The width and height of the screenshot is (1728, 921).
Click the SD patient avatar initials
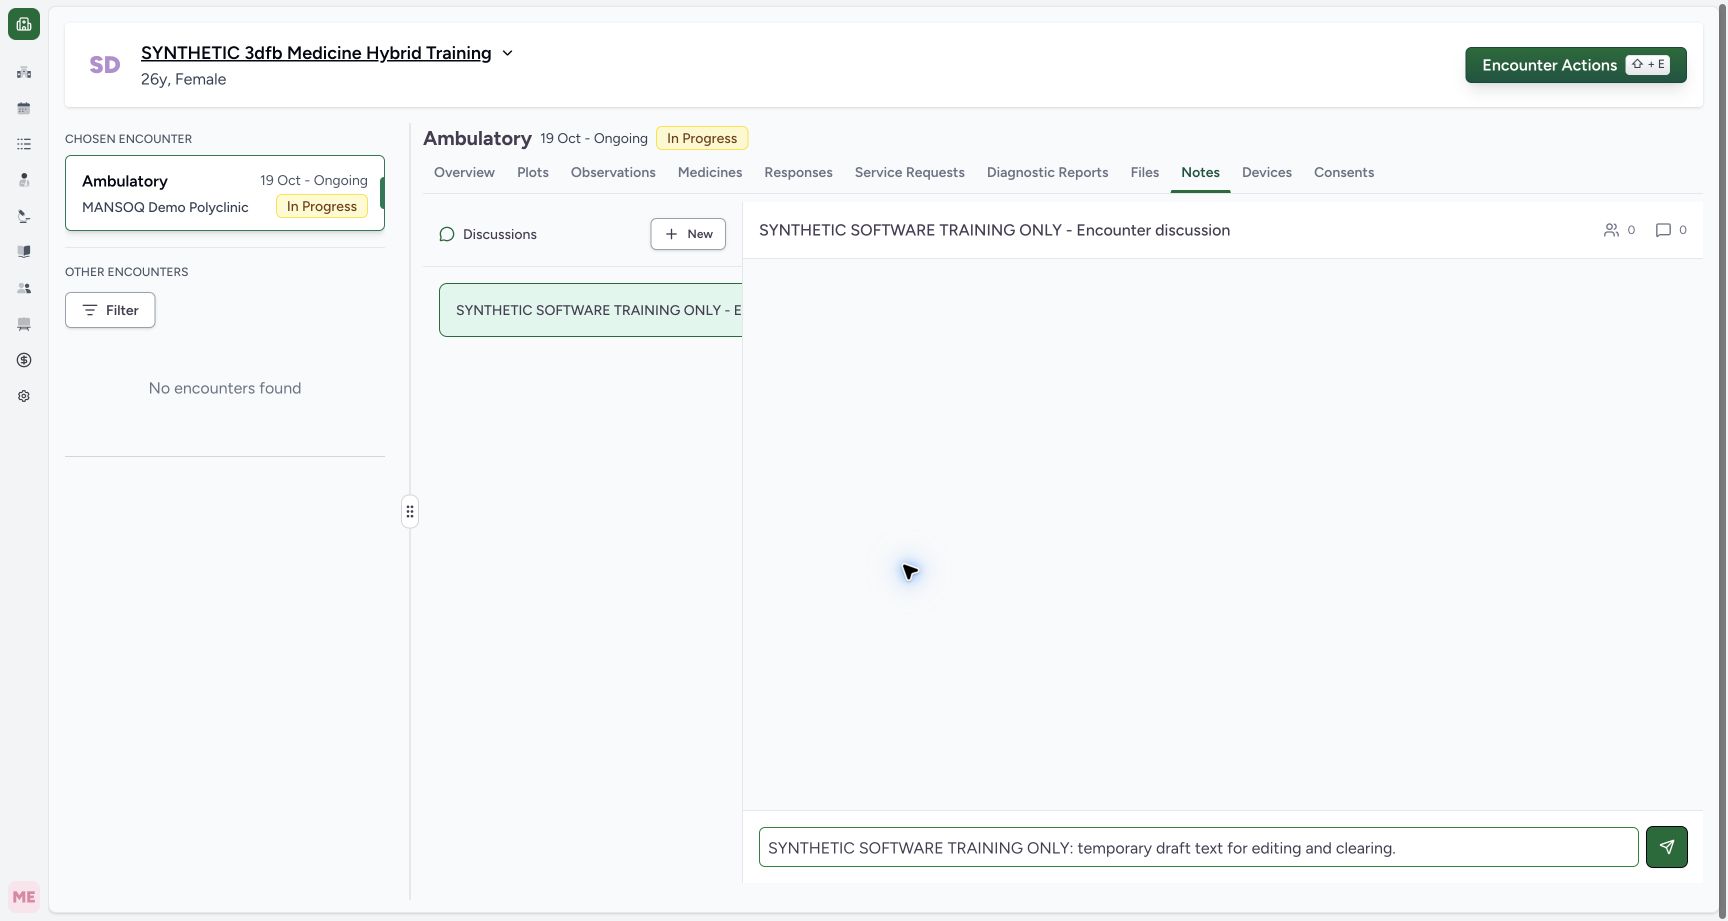coord(105,65)
